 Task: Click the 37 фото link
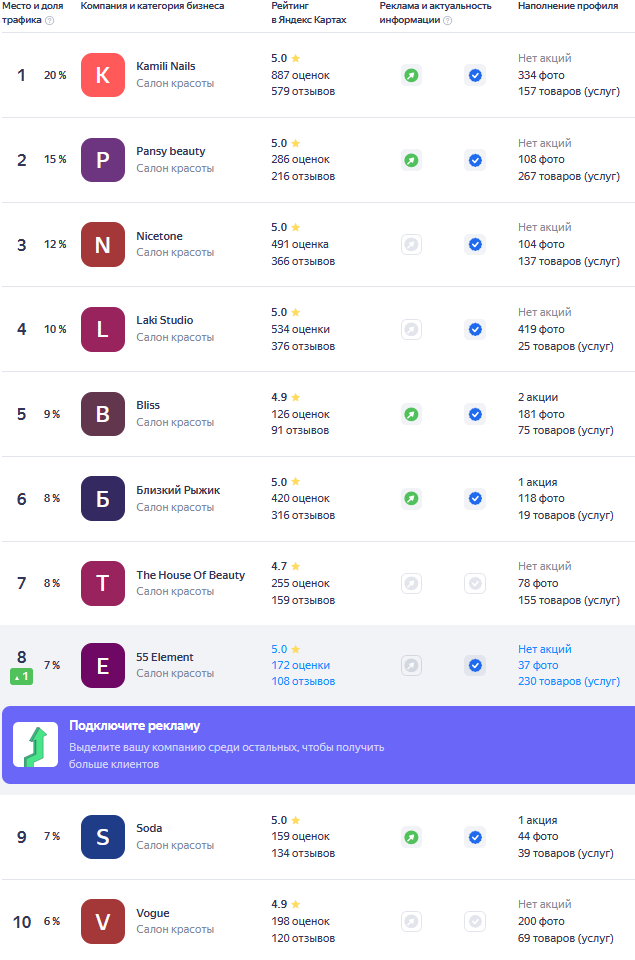[538, 665]
